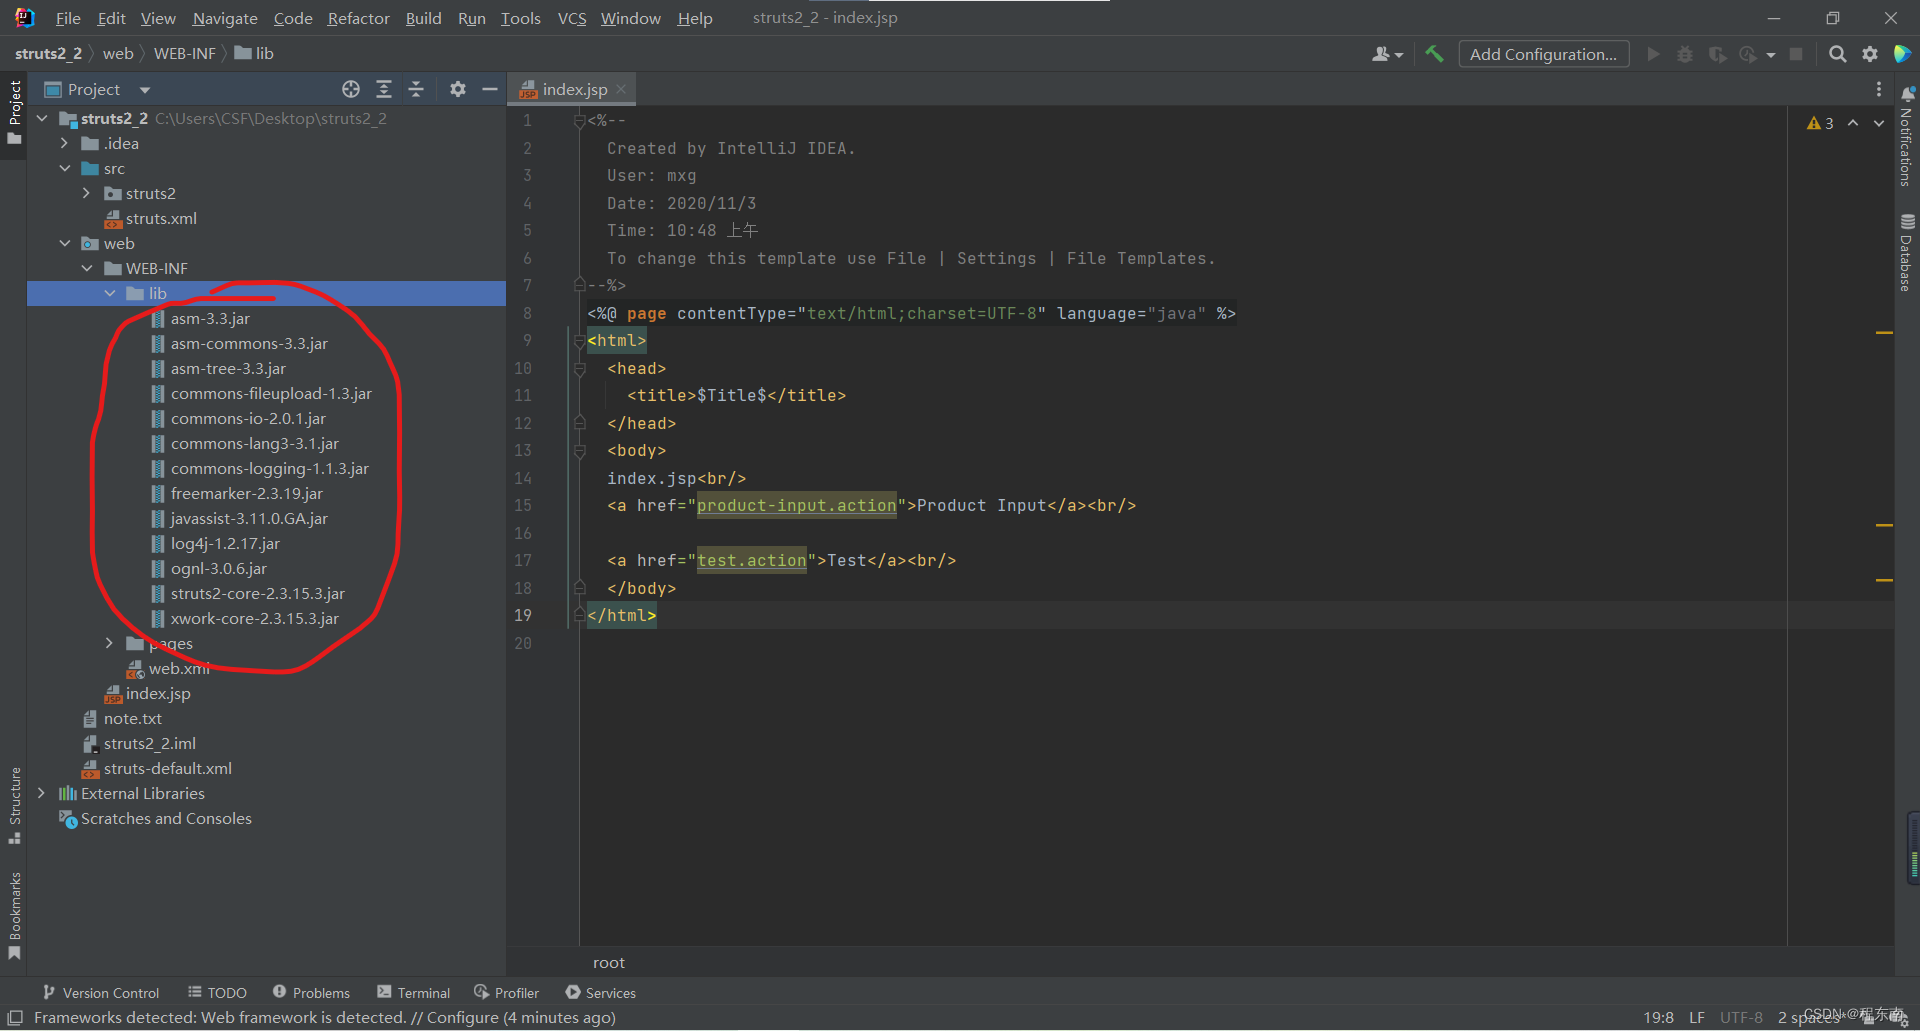Change the UTF-8 file encoding
The height and width of the screenshot is (1031, 1920).
[1741, 1017]
